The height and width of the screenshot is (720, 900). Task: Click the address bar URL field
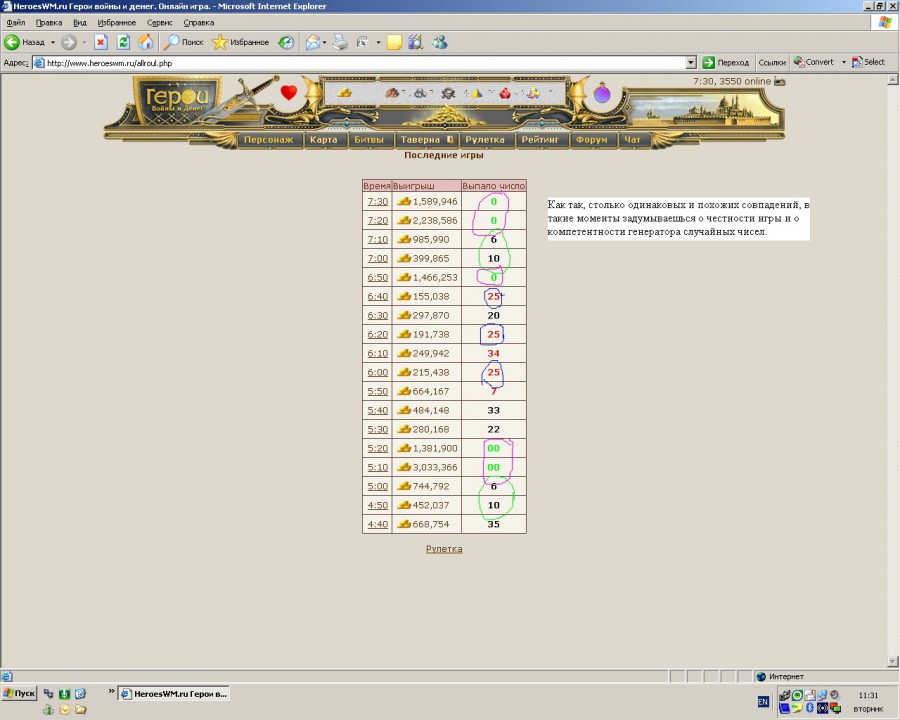364,63
